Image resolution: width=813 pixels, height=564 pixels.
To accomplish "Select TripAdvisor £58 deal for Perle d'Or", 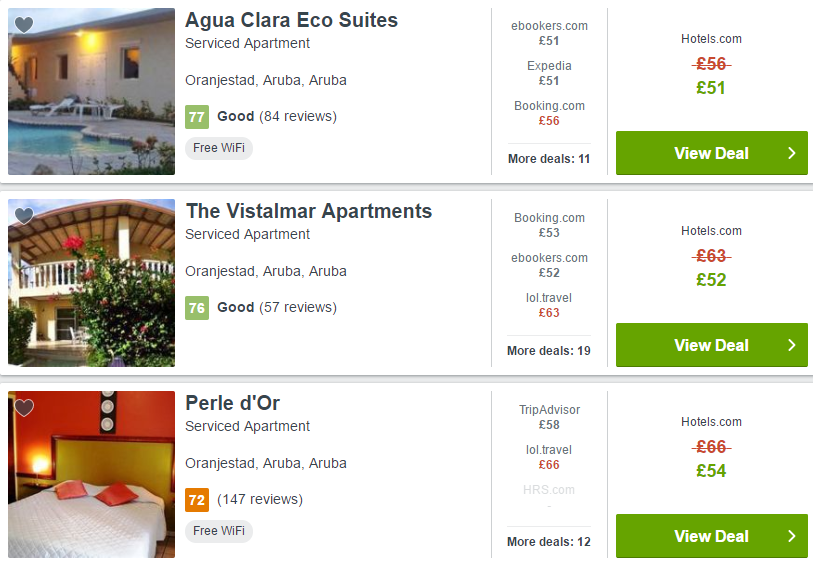I will (549, 417).
